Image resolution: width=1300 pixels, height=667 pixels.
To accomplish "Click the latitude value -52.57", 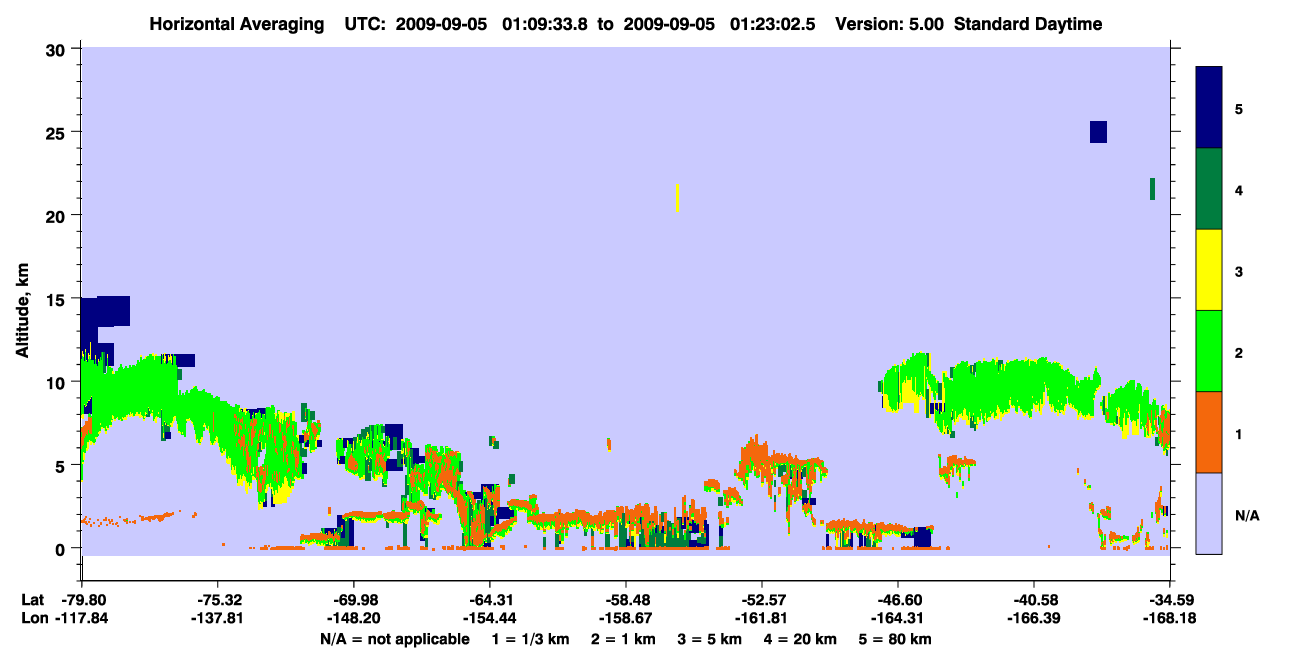I will click(762, 600).
